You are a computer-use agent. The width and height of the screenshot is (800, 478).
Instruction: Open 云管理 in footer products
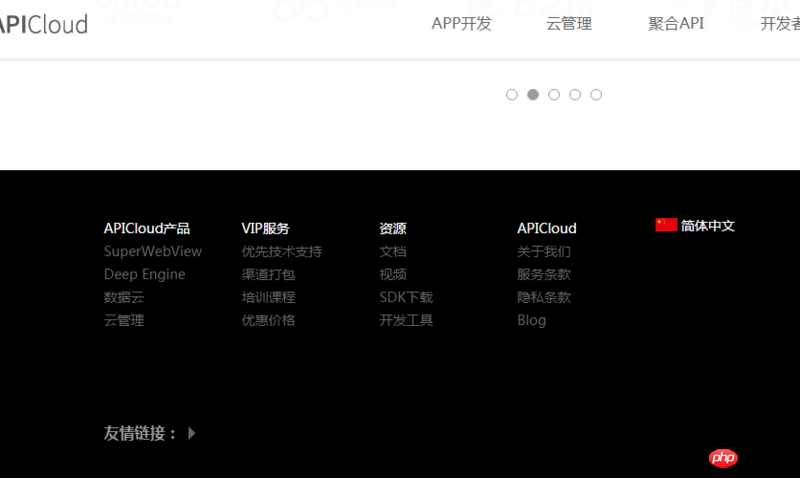(124, 320)
